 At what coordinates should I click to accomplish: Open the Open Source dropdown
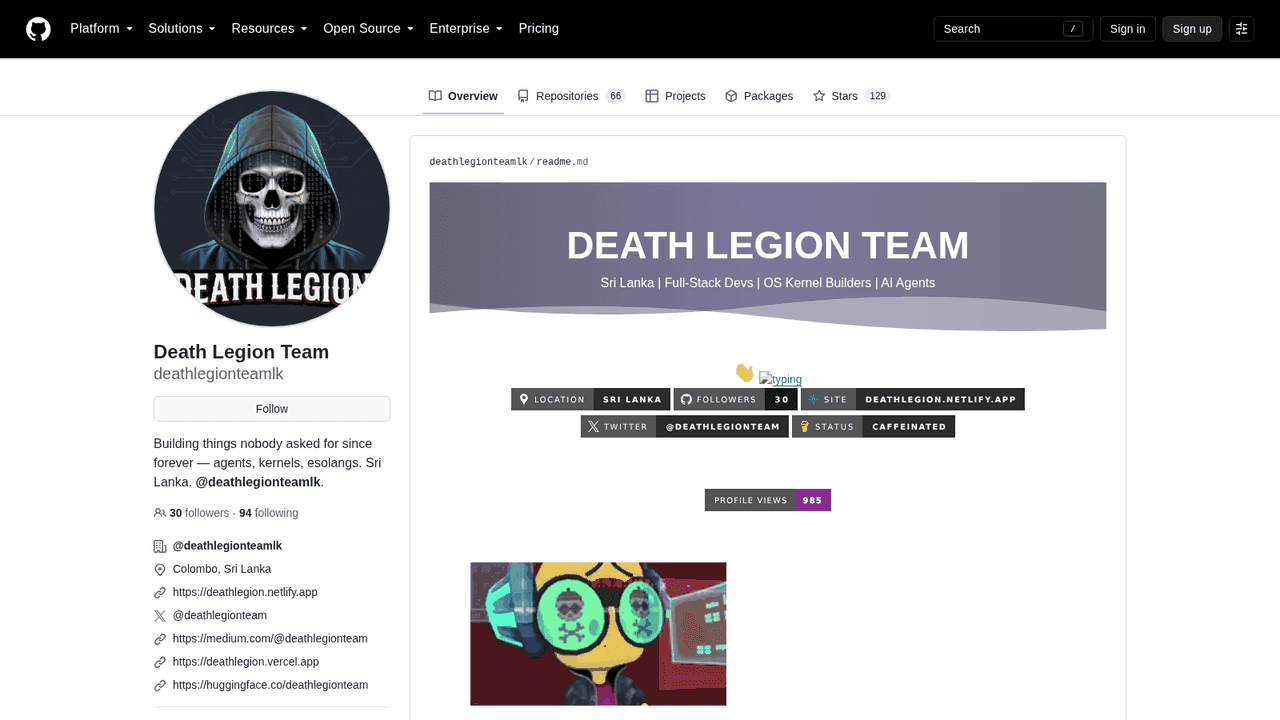pos(368,29)
